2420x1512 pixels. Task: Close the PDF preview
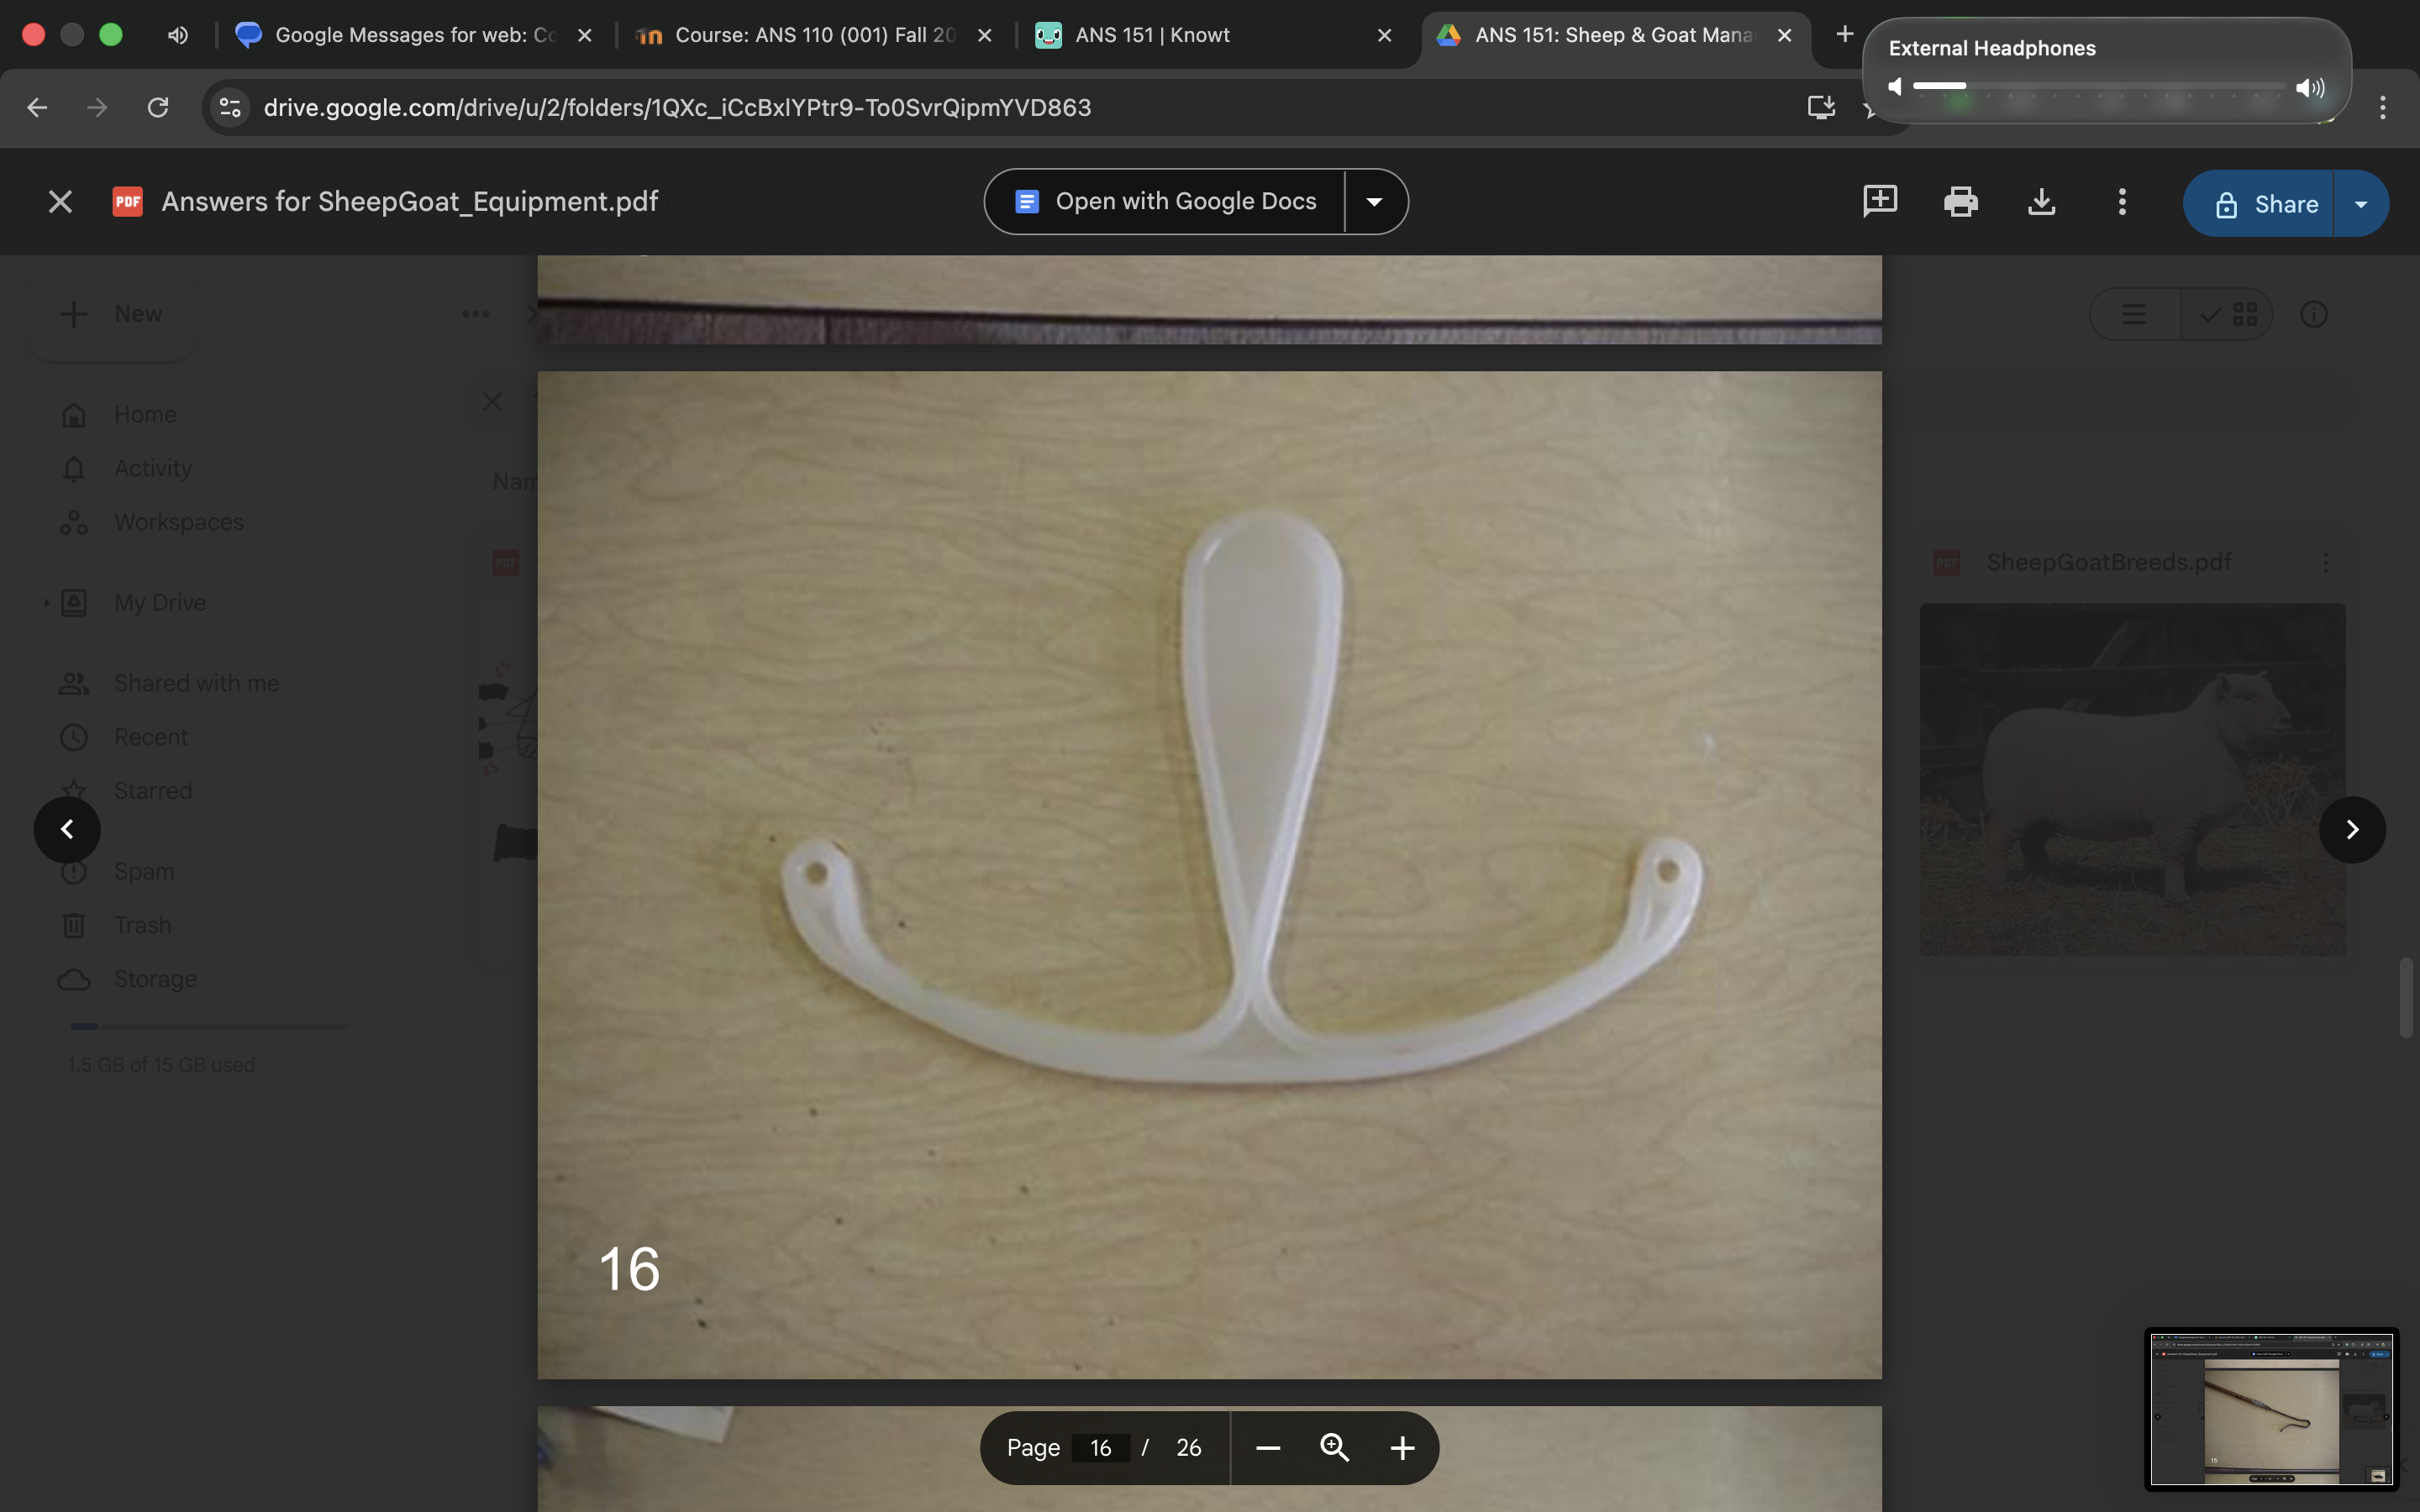[60, 202]
